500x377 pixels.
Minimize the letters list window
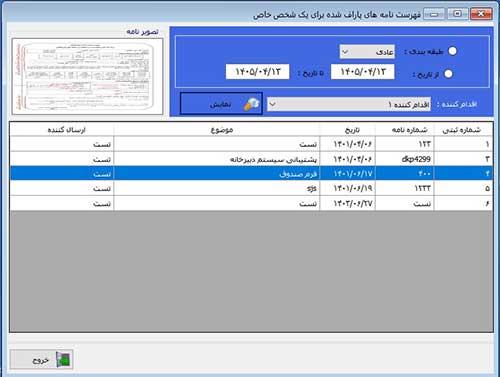(434, 14)
